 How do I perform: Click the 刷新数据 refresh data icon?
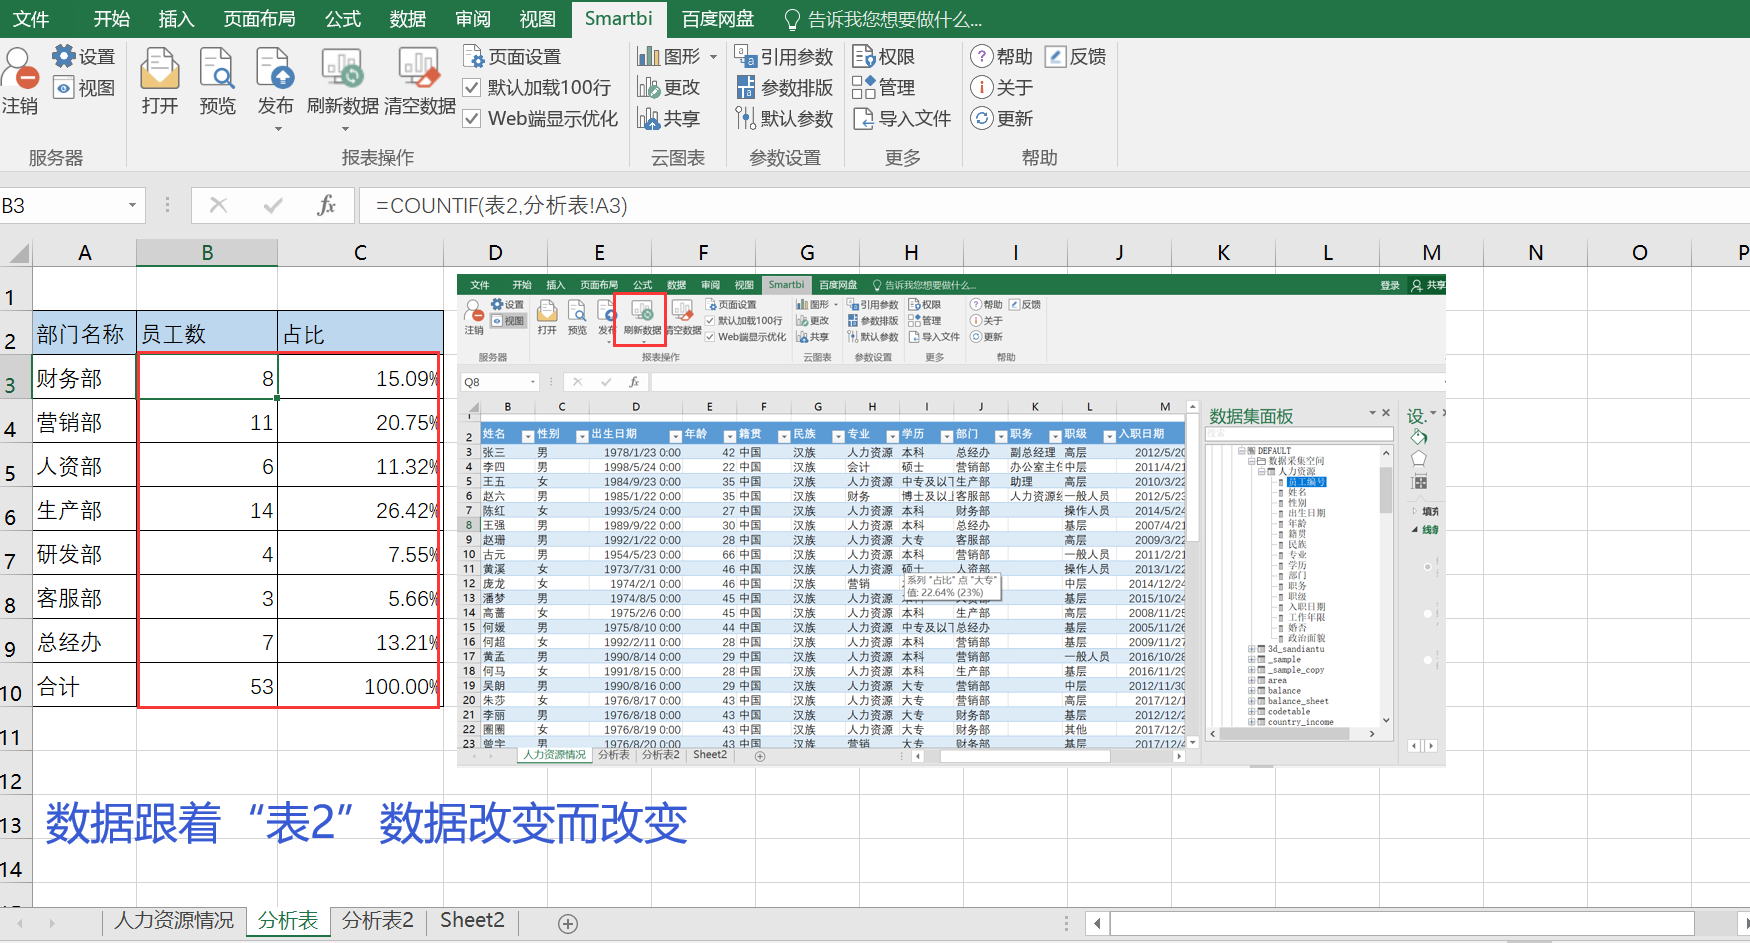pyautogui.click(x=342, y=68)
